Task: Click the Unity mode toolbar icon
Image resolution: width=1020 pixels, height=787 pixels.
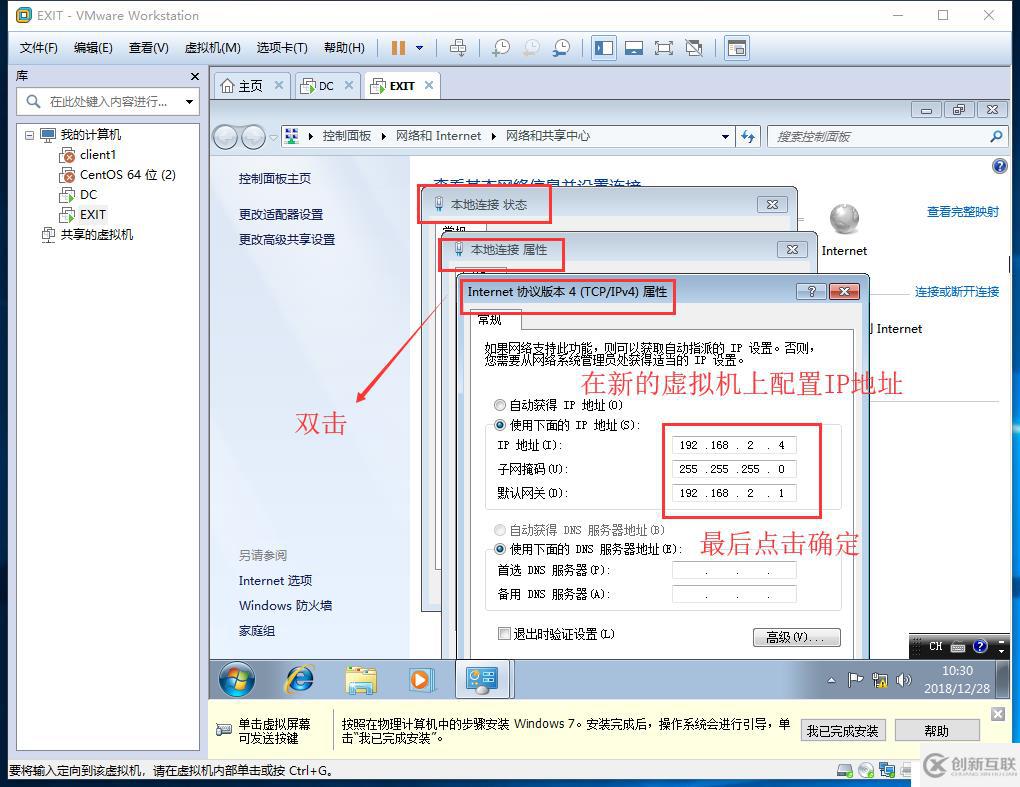Action: point(694,47)
